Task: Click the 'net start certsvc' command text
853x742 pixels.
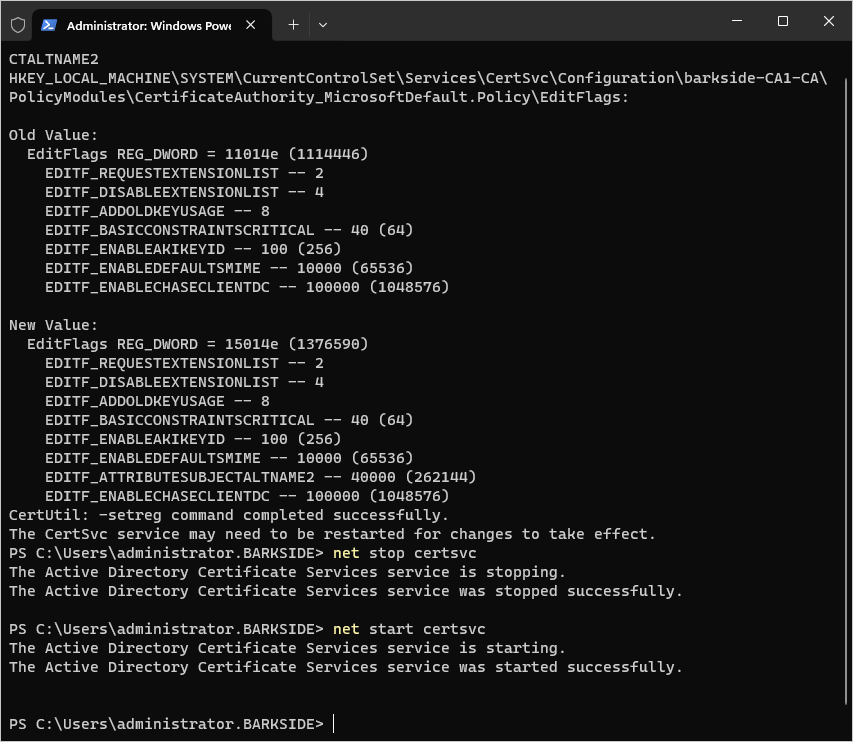Action: [410, 629]
